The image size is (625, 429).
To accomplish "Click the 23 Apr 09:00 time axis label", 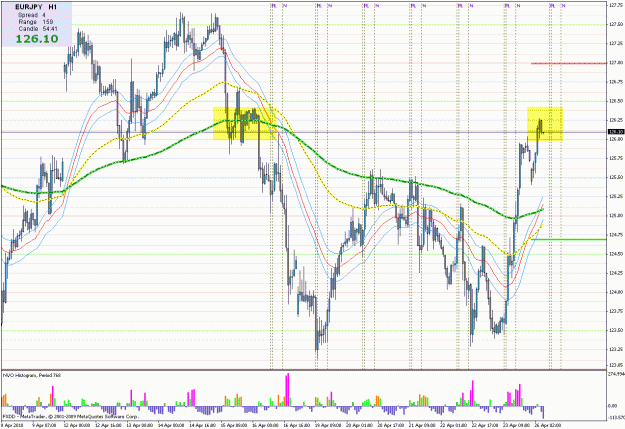I will pos(515,425).
